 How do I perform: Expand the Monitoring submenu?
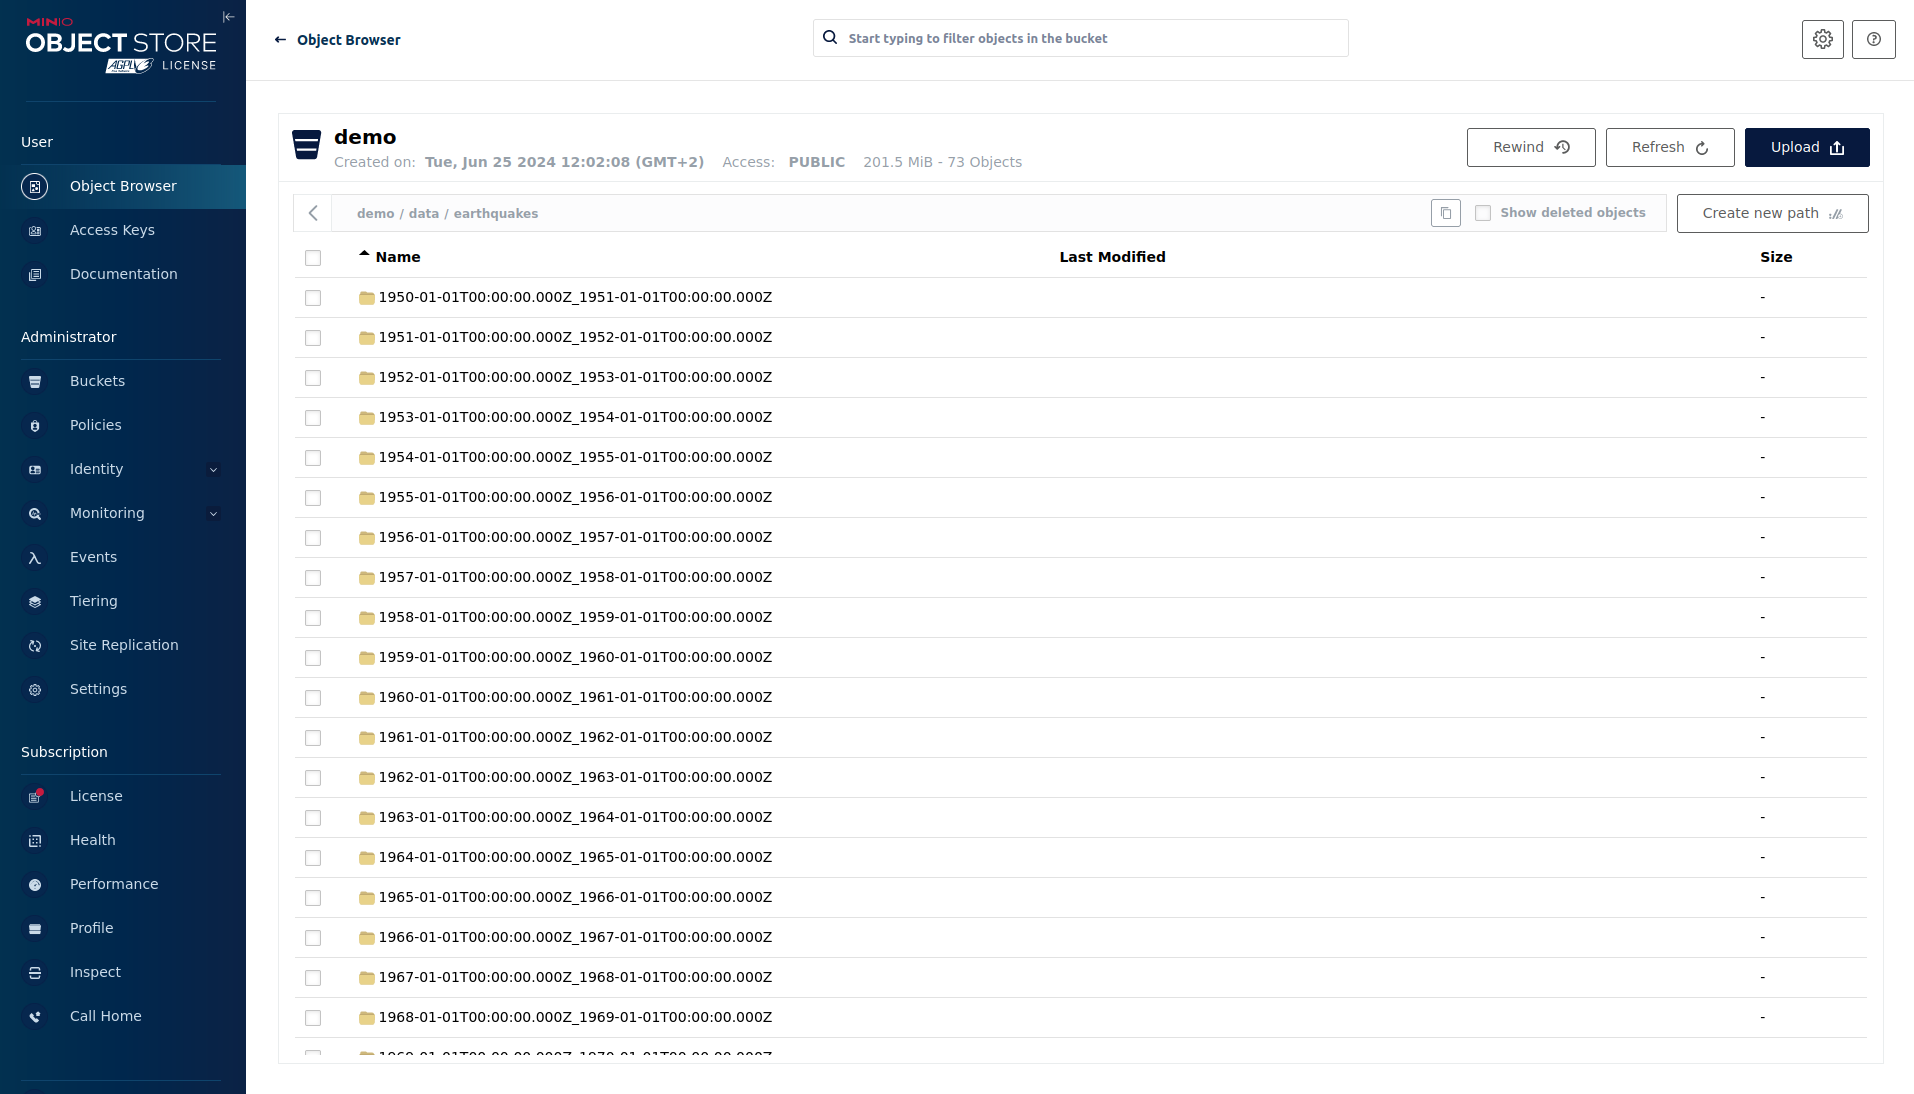(x=213, y=514)
